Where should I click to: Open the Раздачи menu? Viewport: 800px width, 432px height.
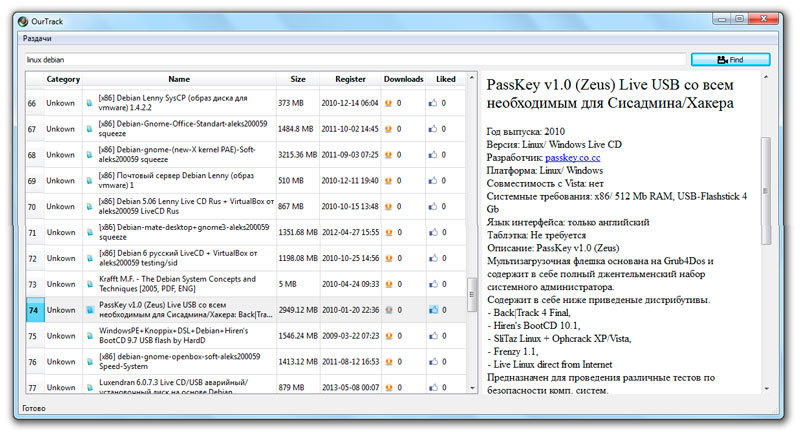(x=37, y=38)
